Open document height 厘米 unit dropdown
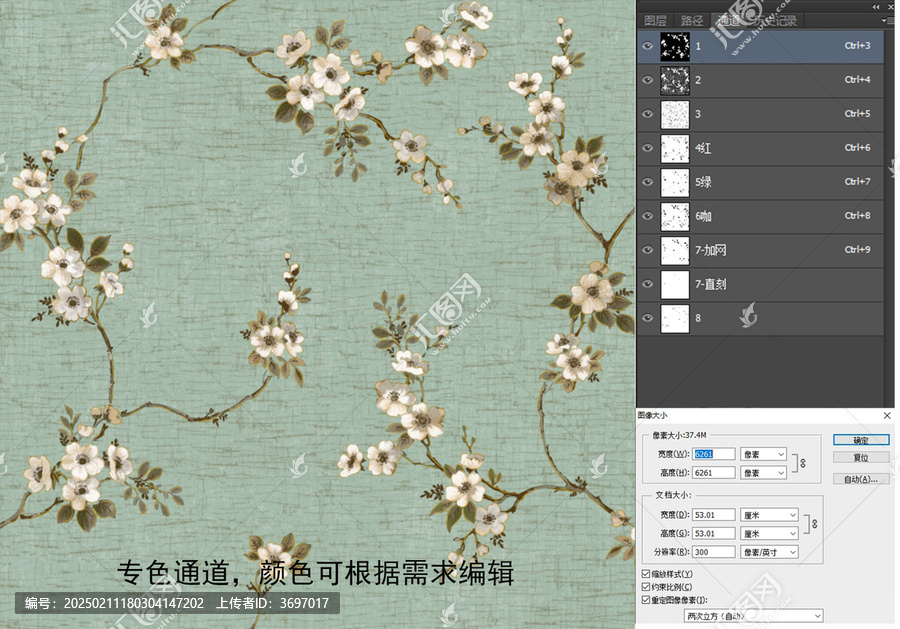Screen dimensions: 900x629 769,533
